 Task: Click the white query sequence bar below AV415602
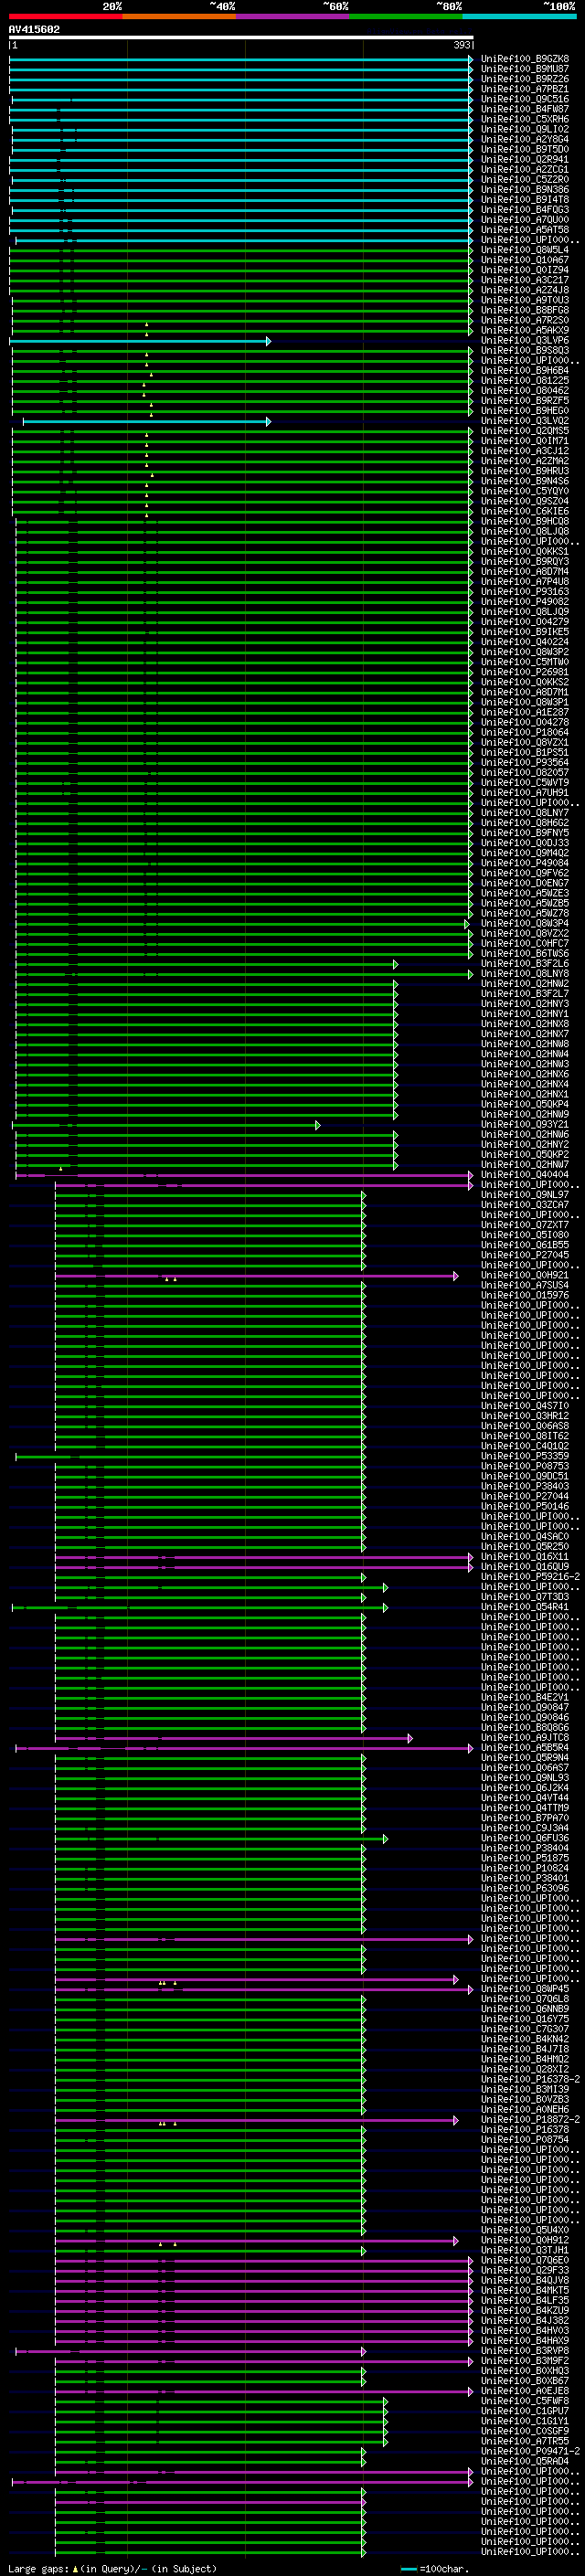[x=241, y=38]
